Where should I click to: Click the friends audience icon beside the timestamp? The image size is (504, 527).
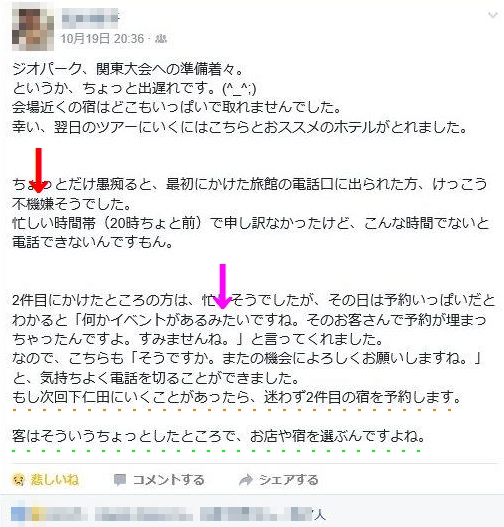(161, 39)
